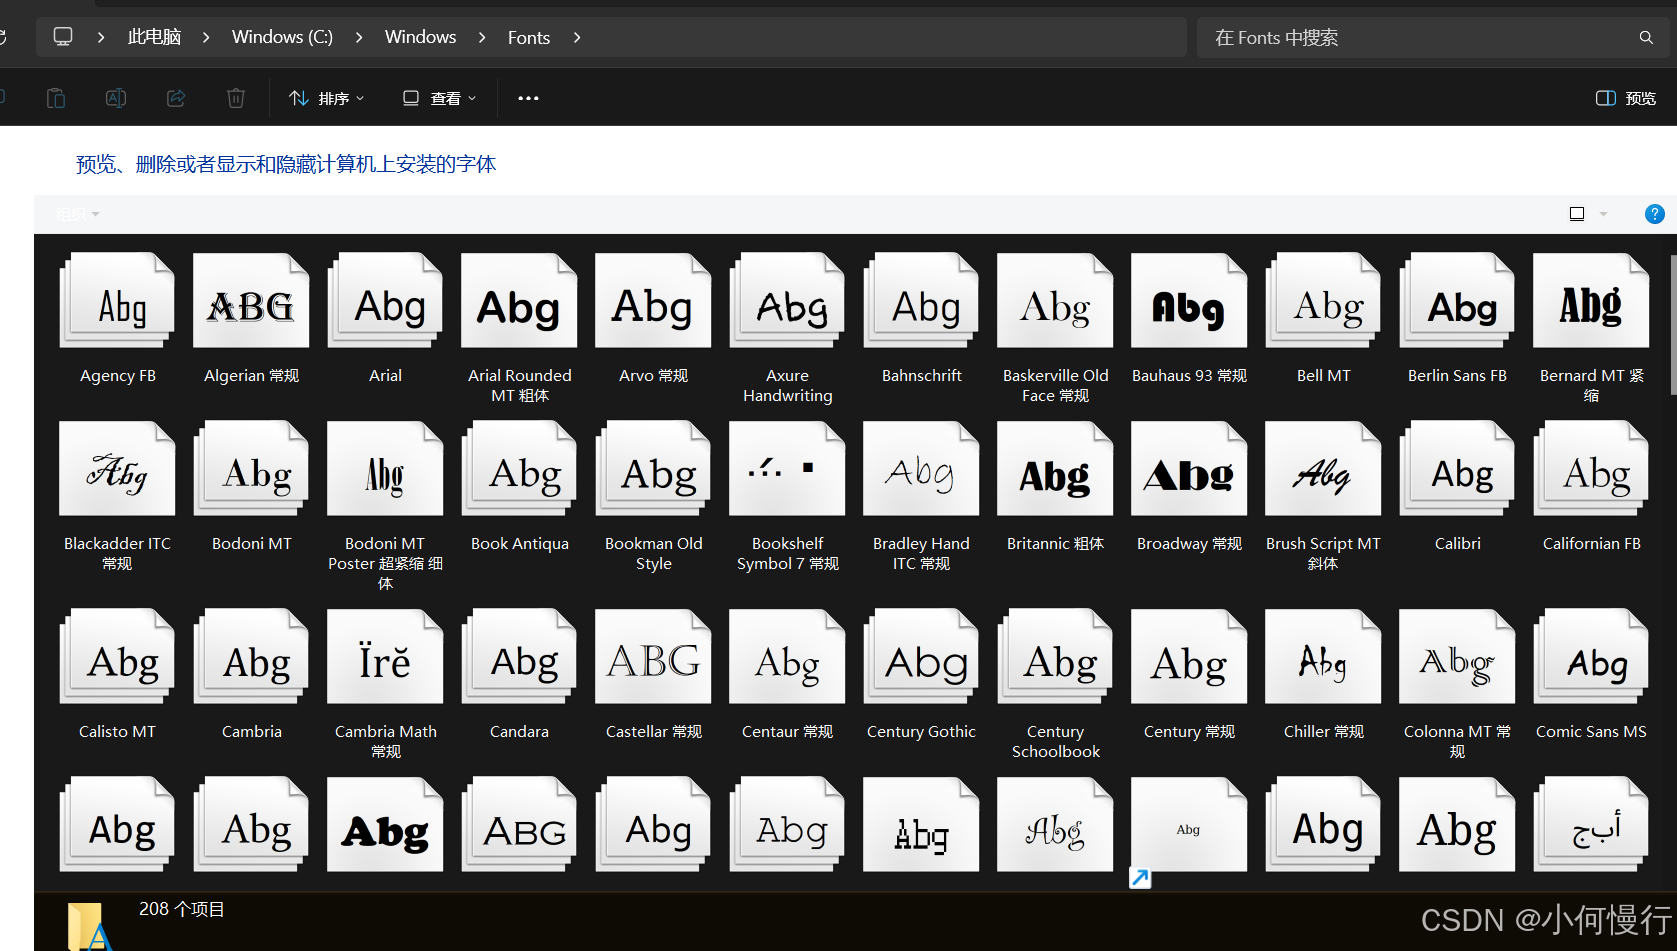Select Bookman Old Style font icon

(x=653, y=468)
